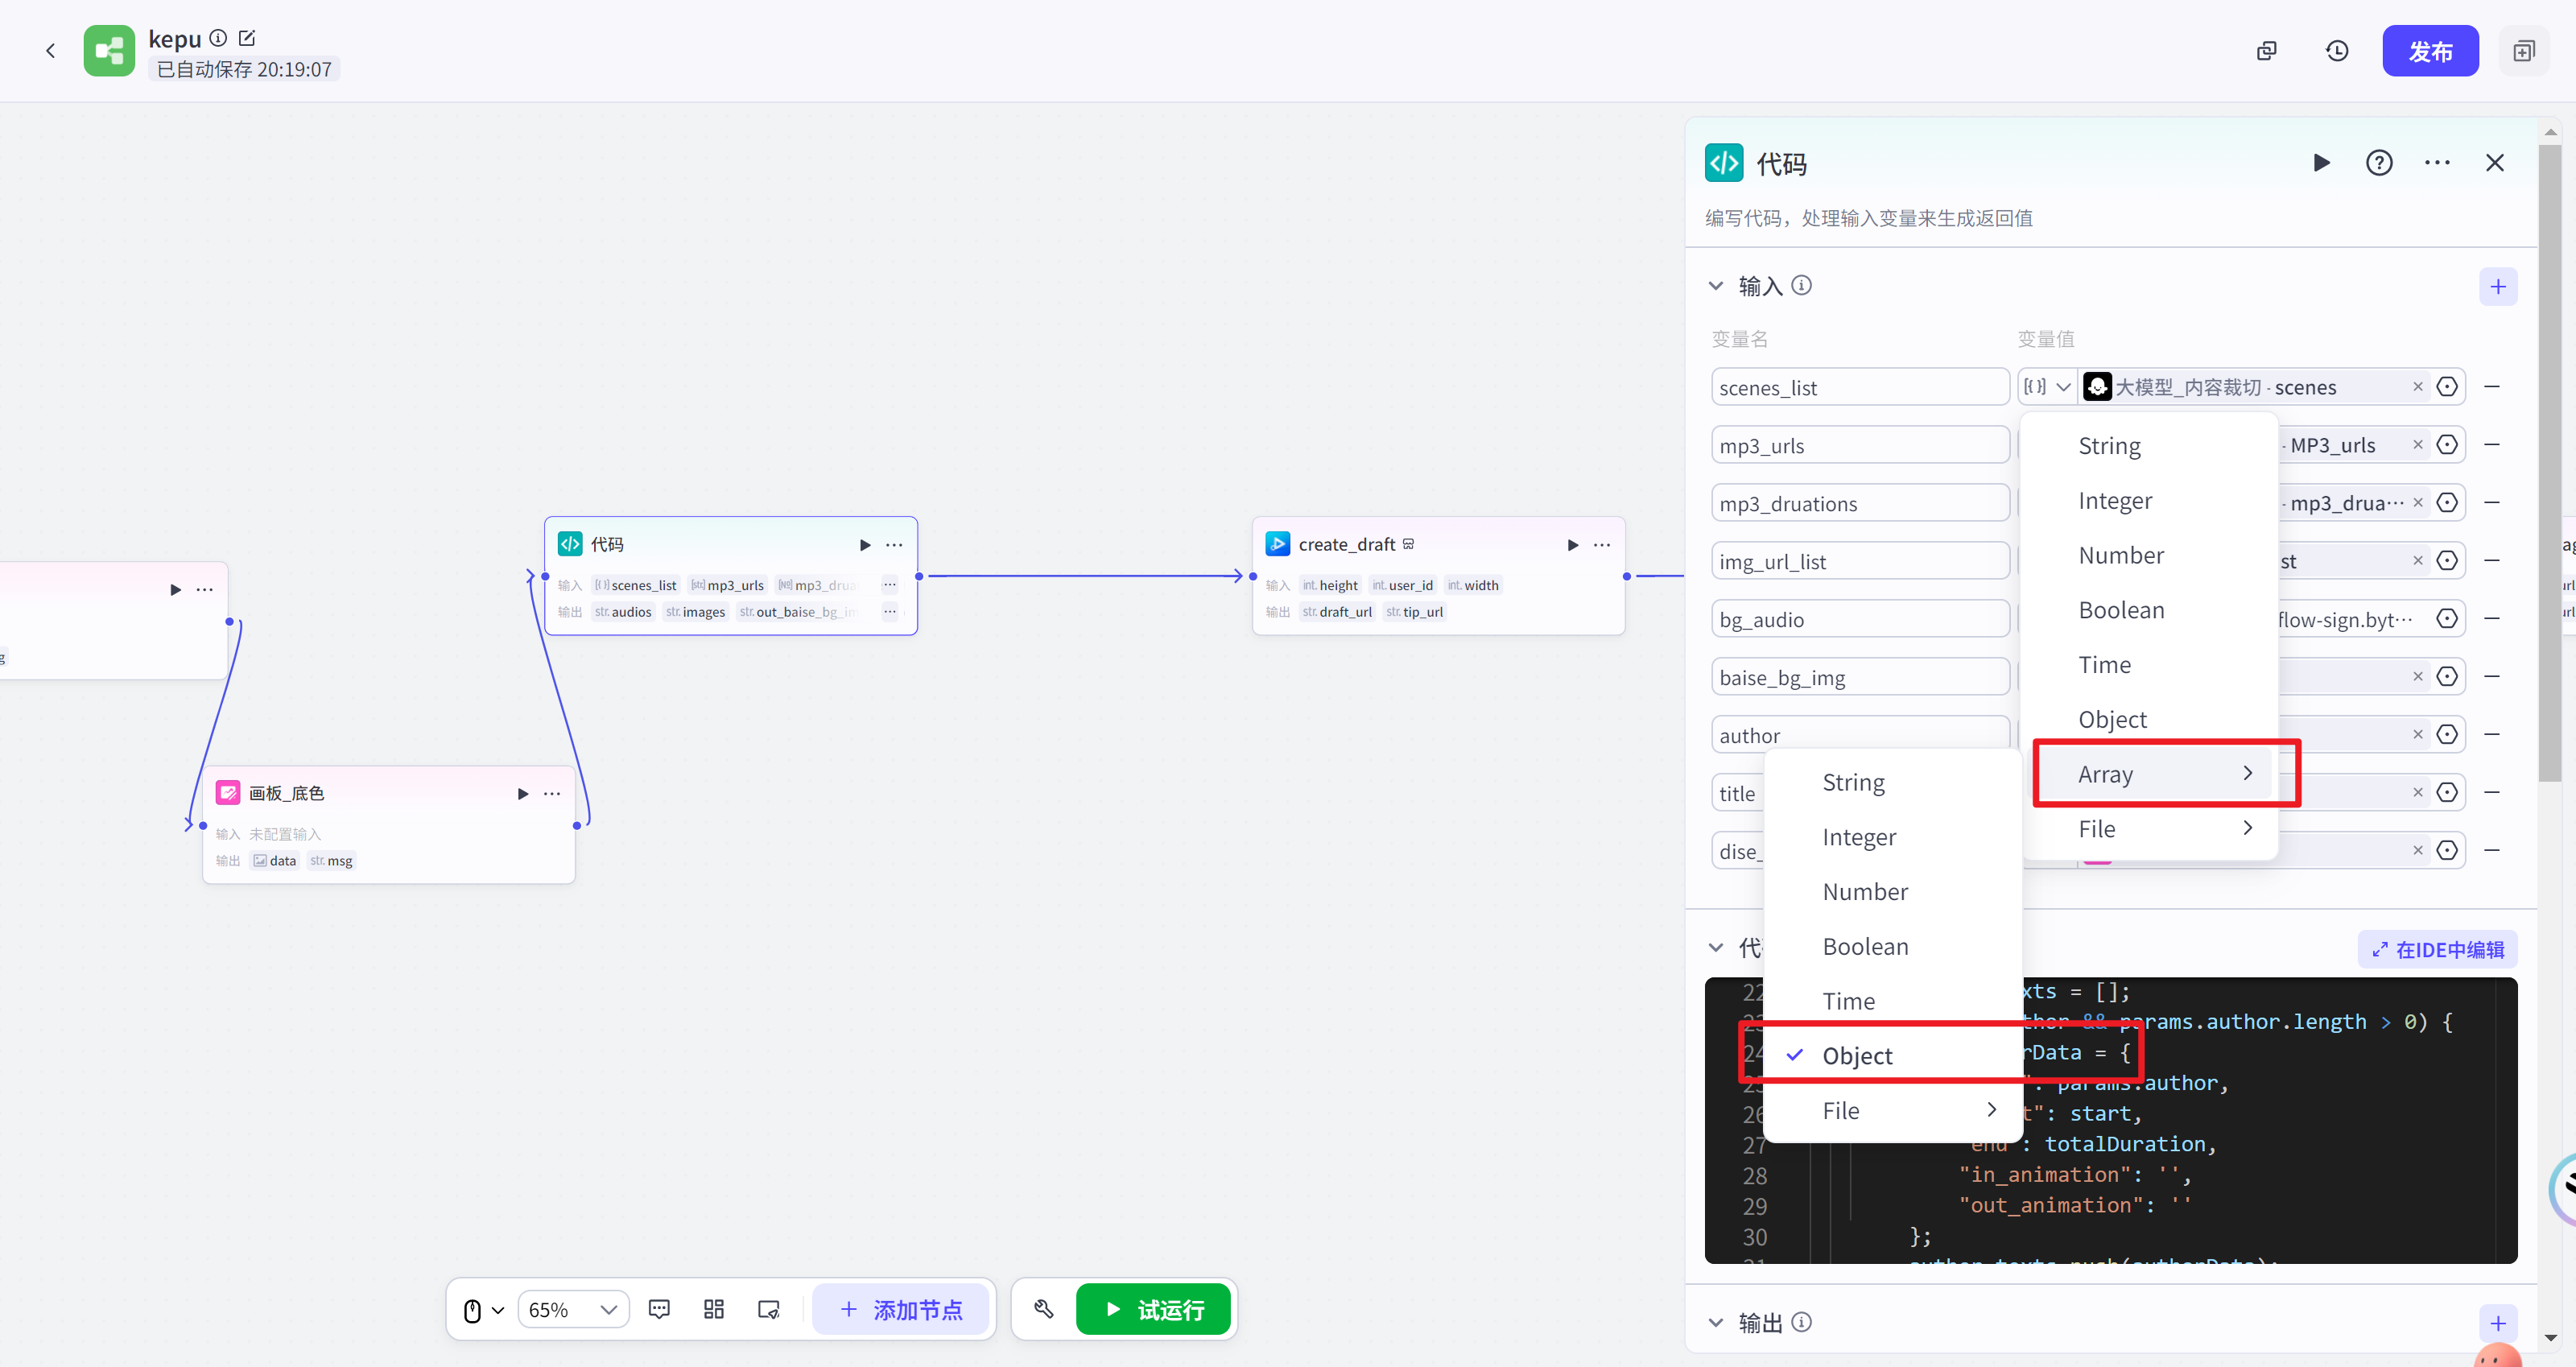Choose Object in the upper type menu
The height and width of the screenshot is (1367, 2576).
2149,720
